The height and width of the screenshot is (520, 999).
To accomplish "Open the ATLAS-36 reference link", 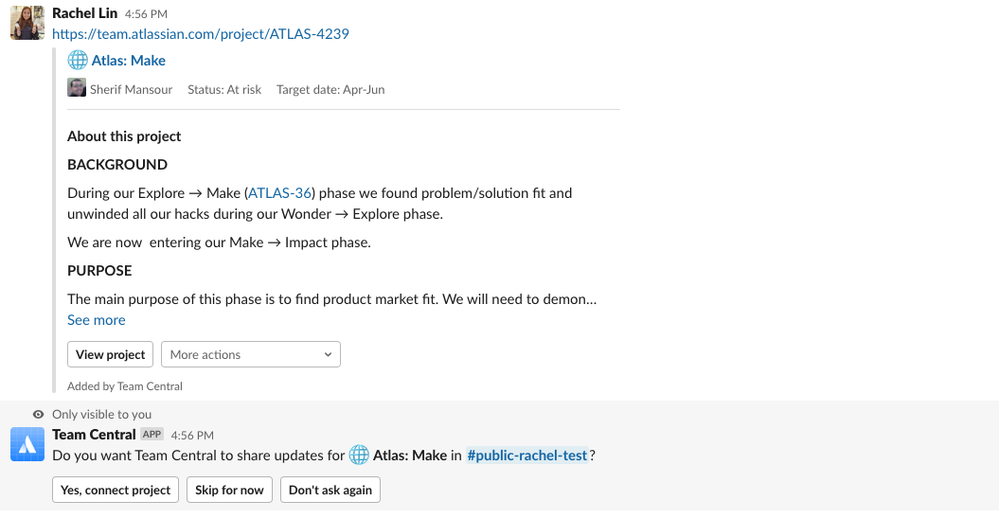I will (x=280, y=193).
